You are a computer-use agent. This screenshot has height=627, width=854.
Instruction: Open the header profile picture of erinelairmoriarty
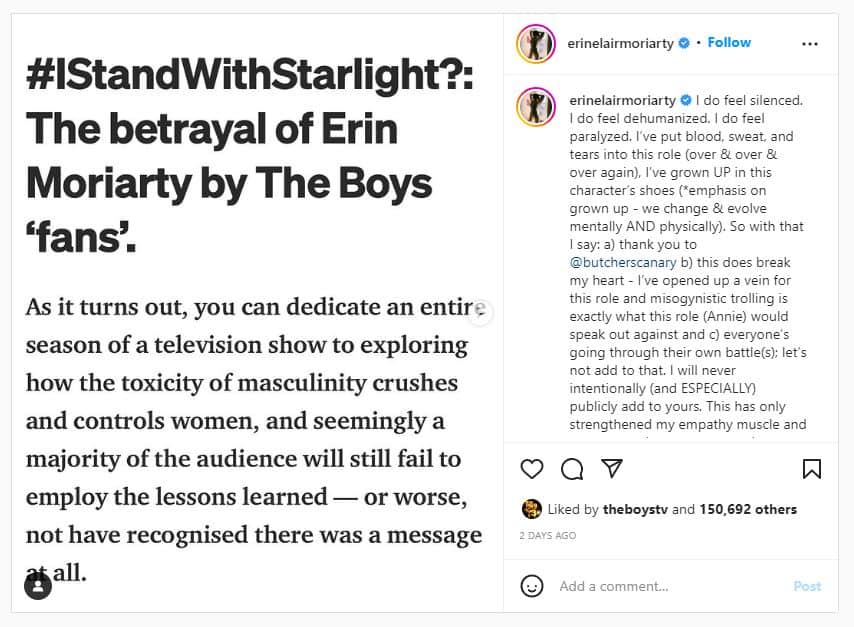point(536,44)
